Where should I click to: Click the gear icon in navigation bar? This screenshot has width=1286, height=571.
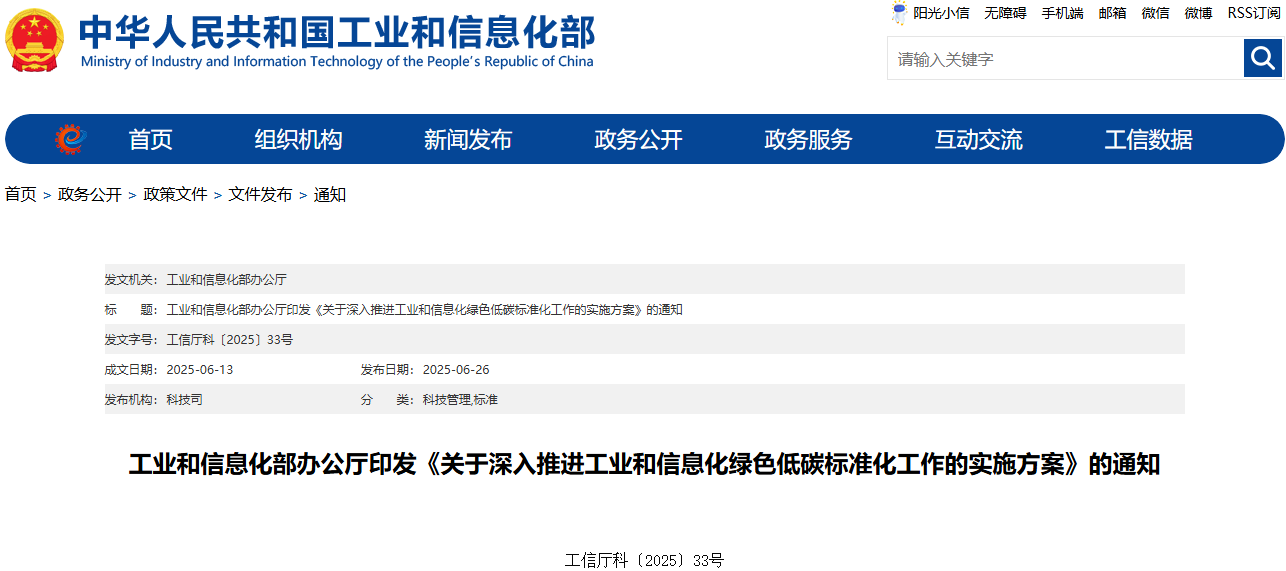[x=70, y=139]
